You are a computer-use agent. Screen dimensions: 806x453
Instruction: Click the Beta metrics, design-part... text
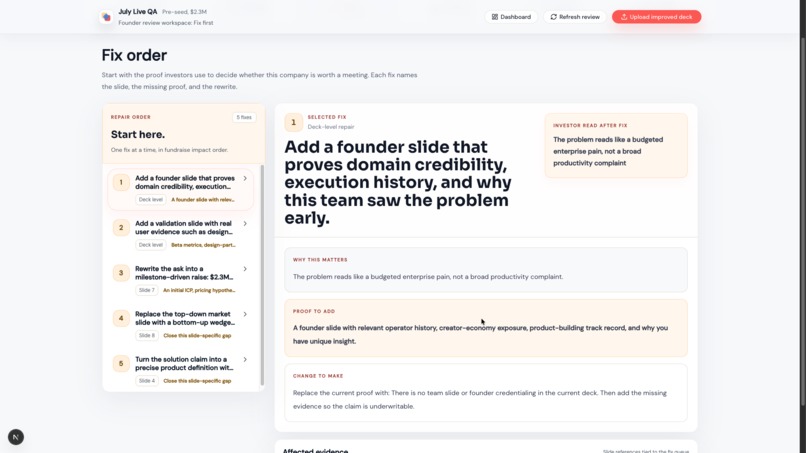pyautogui.click(x=203, y=245)
